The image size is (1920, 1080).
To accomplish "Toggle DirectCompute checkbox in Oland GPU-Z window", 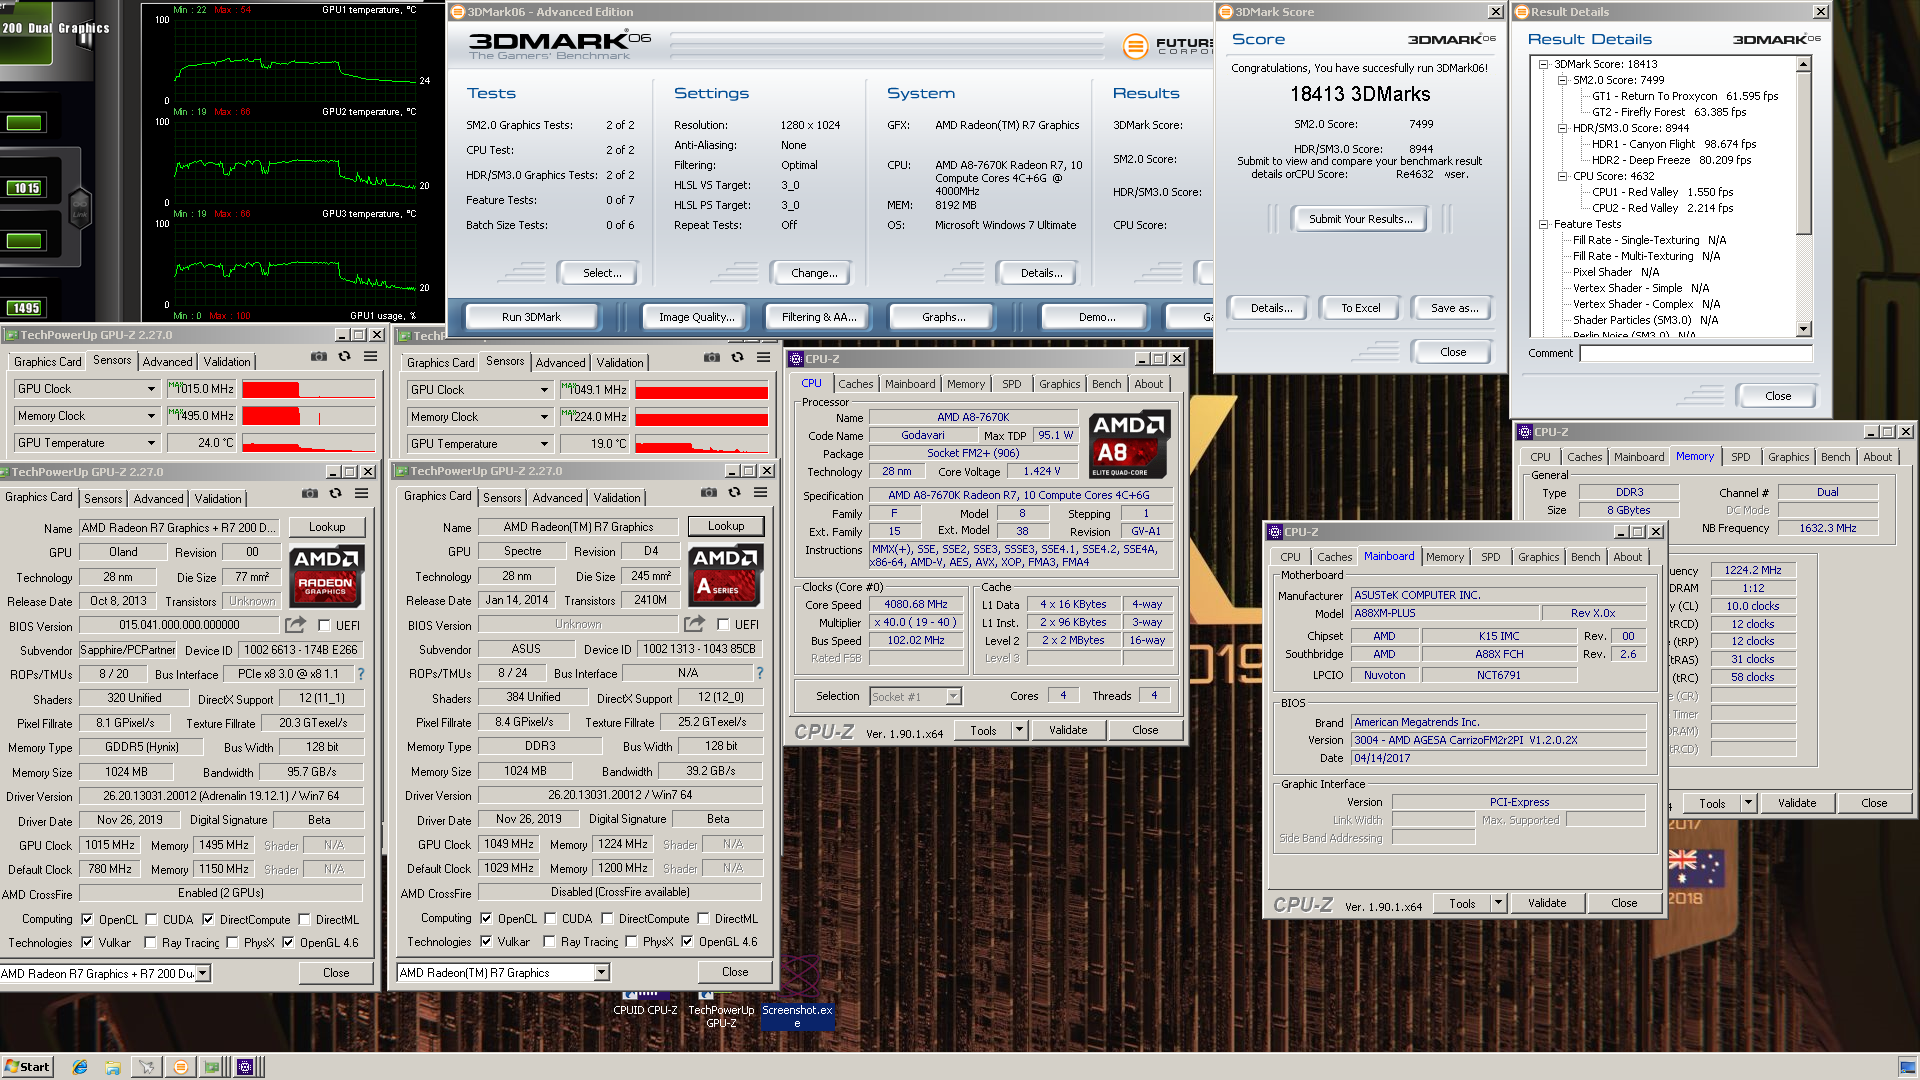I will click(208, 920).
